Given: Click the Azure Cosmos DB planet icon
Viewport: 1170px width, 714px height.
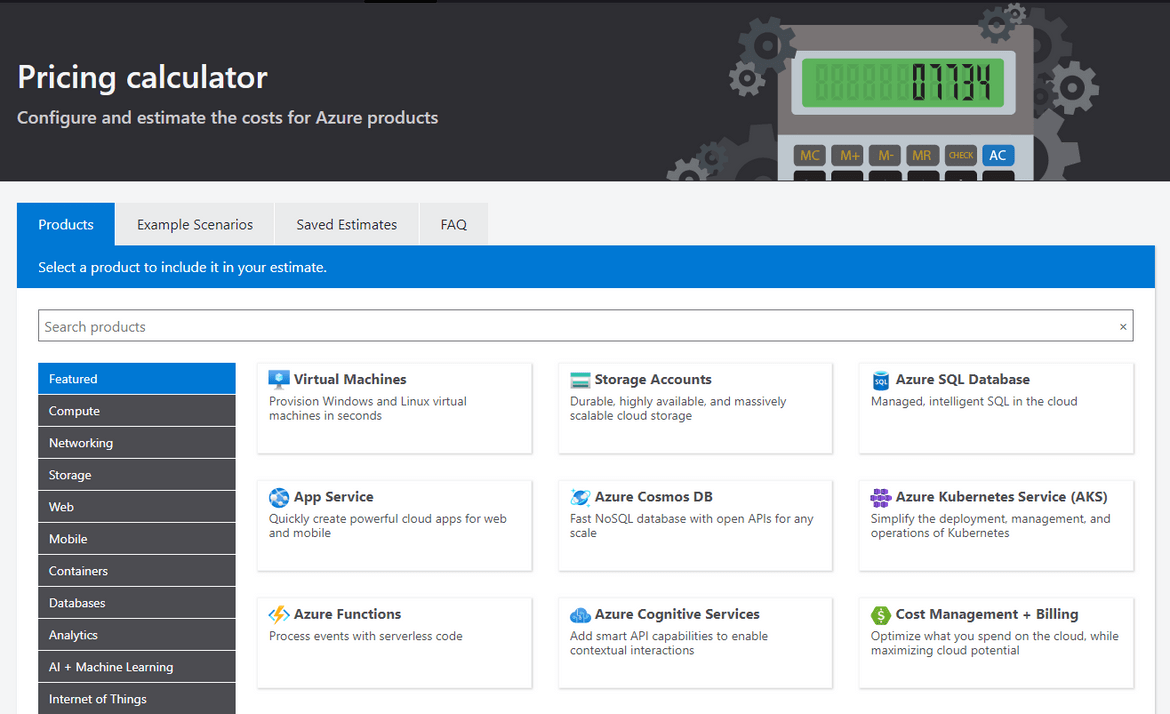Looking at the screenshot, I should (x=580, y=497).
